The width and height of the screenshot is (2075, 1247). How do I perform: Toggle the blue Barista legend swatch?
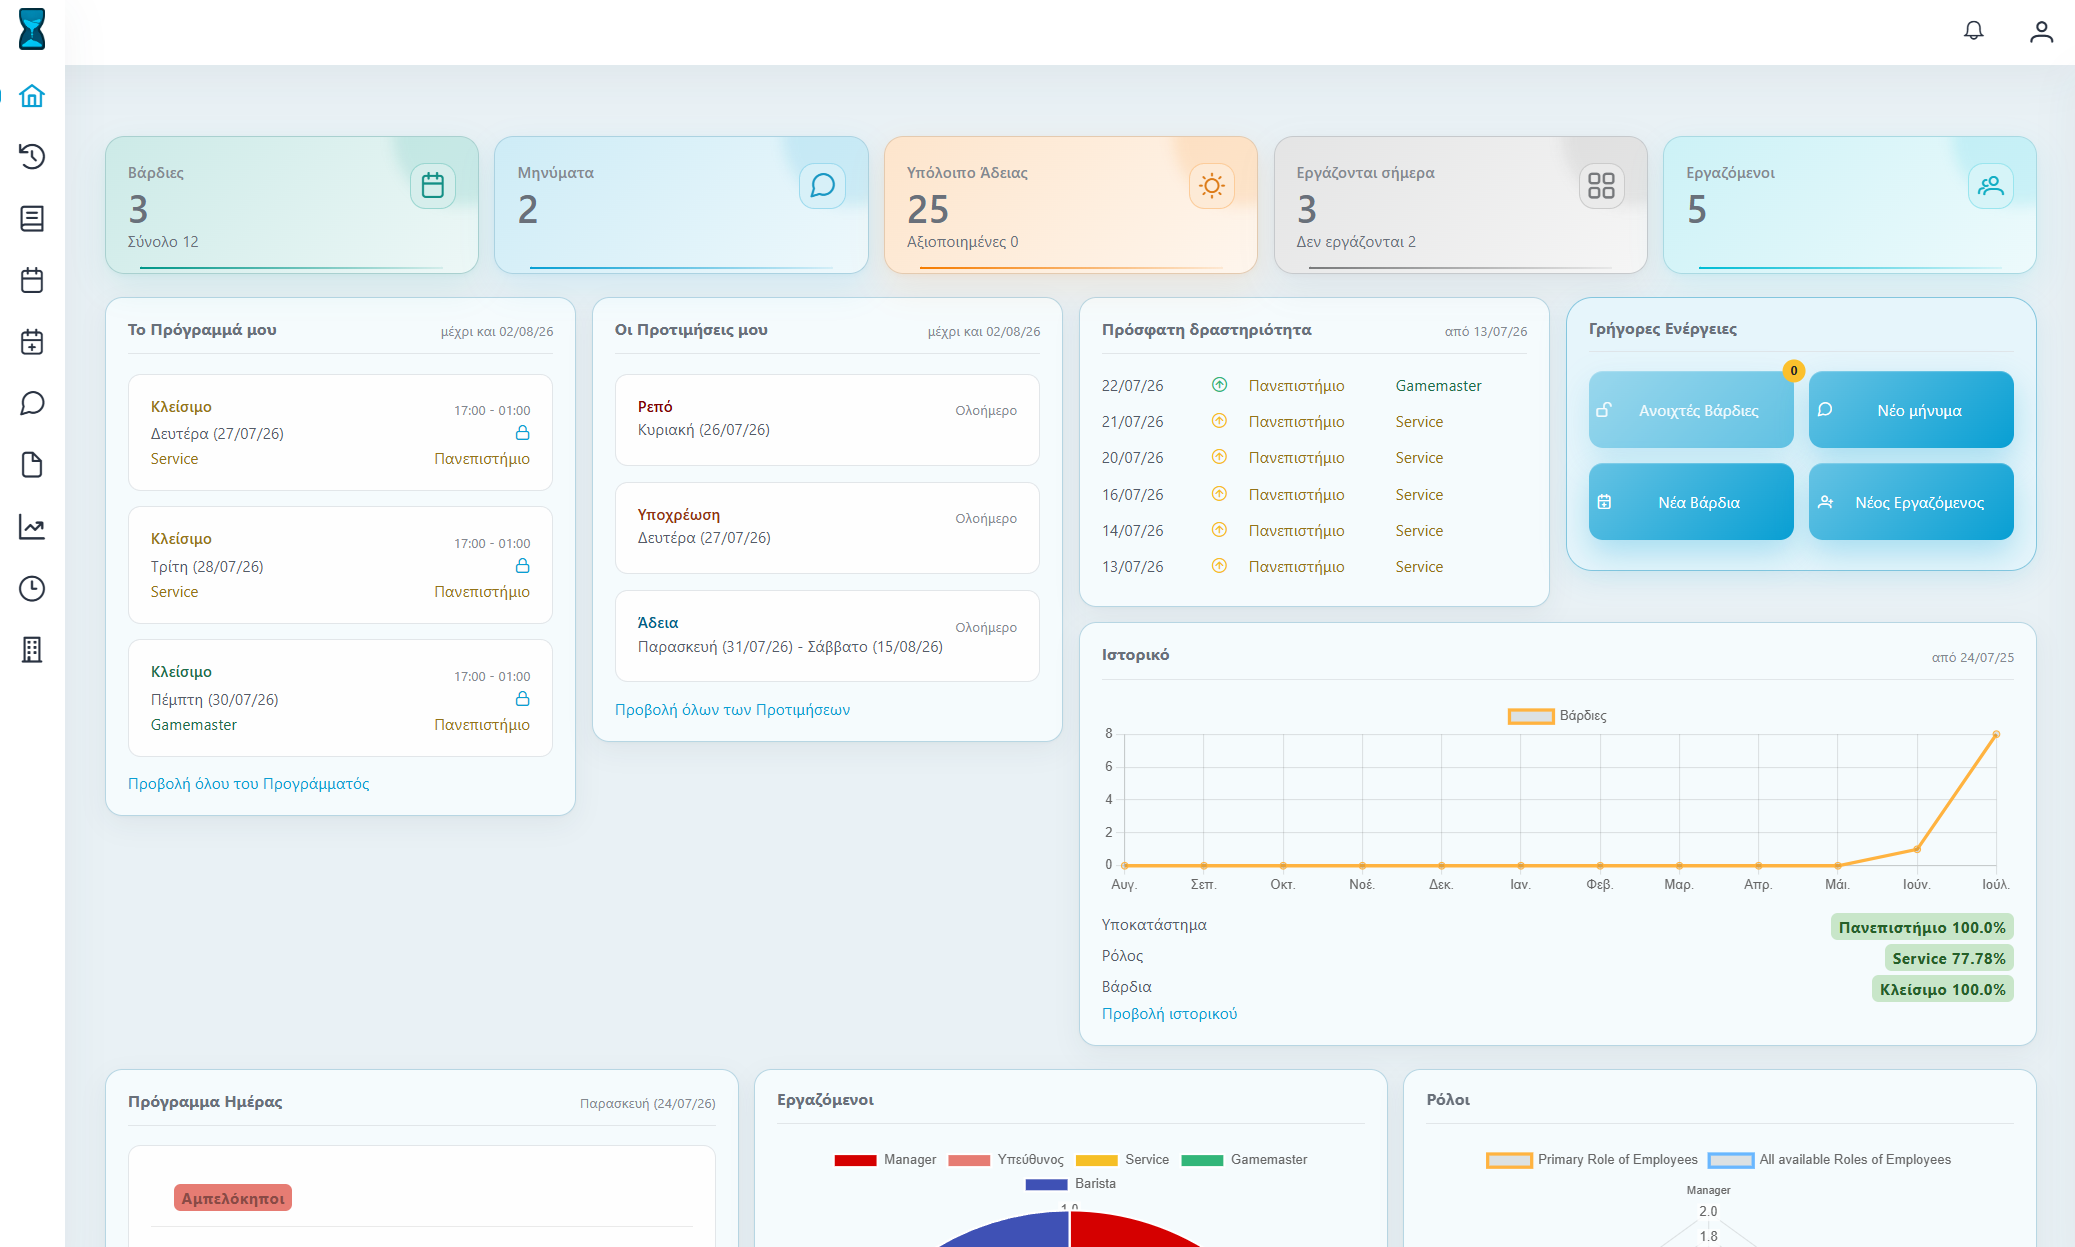pyautogui.click(x=1046, y=1184)
